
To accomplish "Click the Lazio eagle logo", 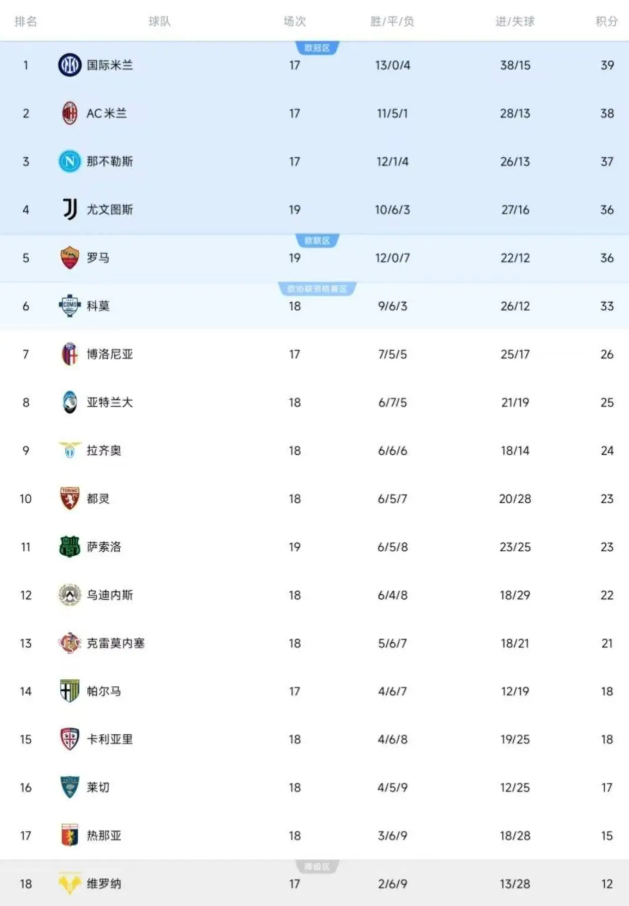I will point(69,450).
